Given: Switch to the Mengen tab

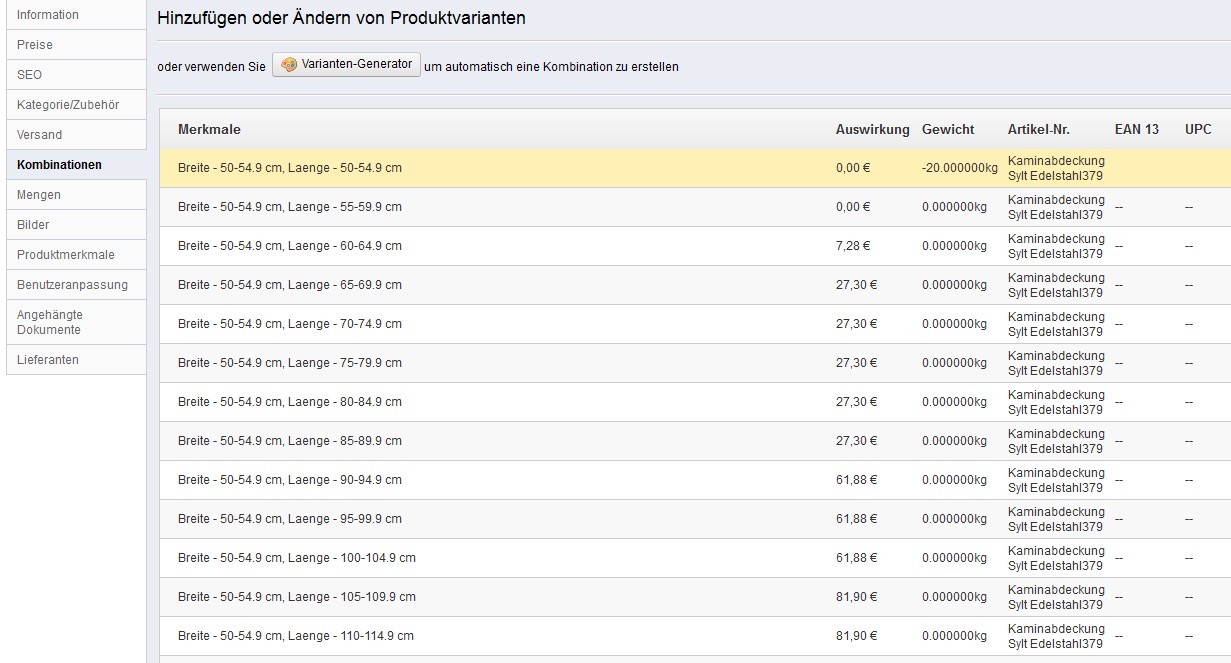Looking at the screenshot, I should 39,195.
